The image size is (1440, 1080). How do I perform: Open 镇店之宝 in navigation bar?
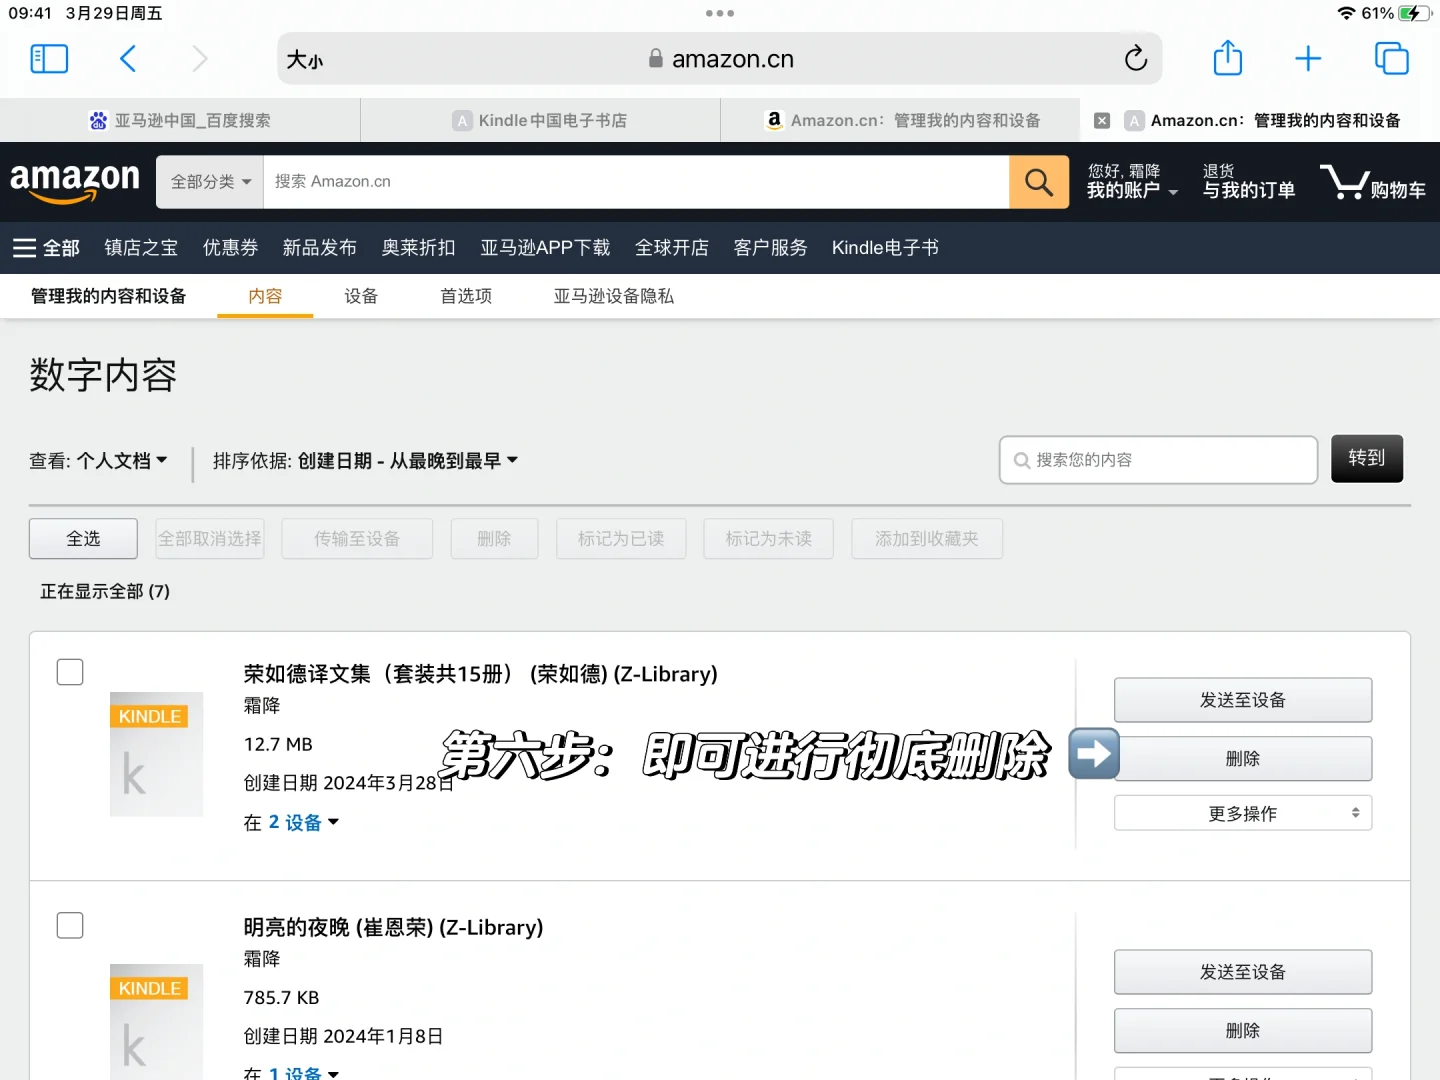(x=141, y=248)
